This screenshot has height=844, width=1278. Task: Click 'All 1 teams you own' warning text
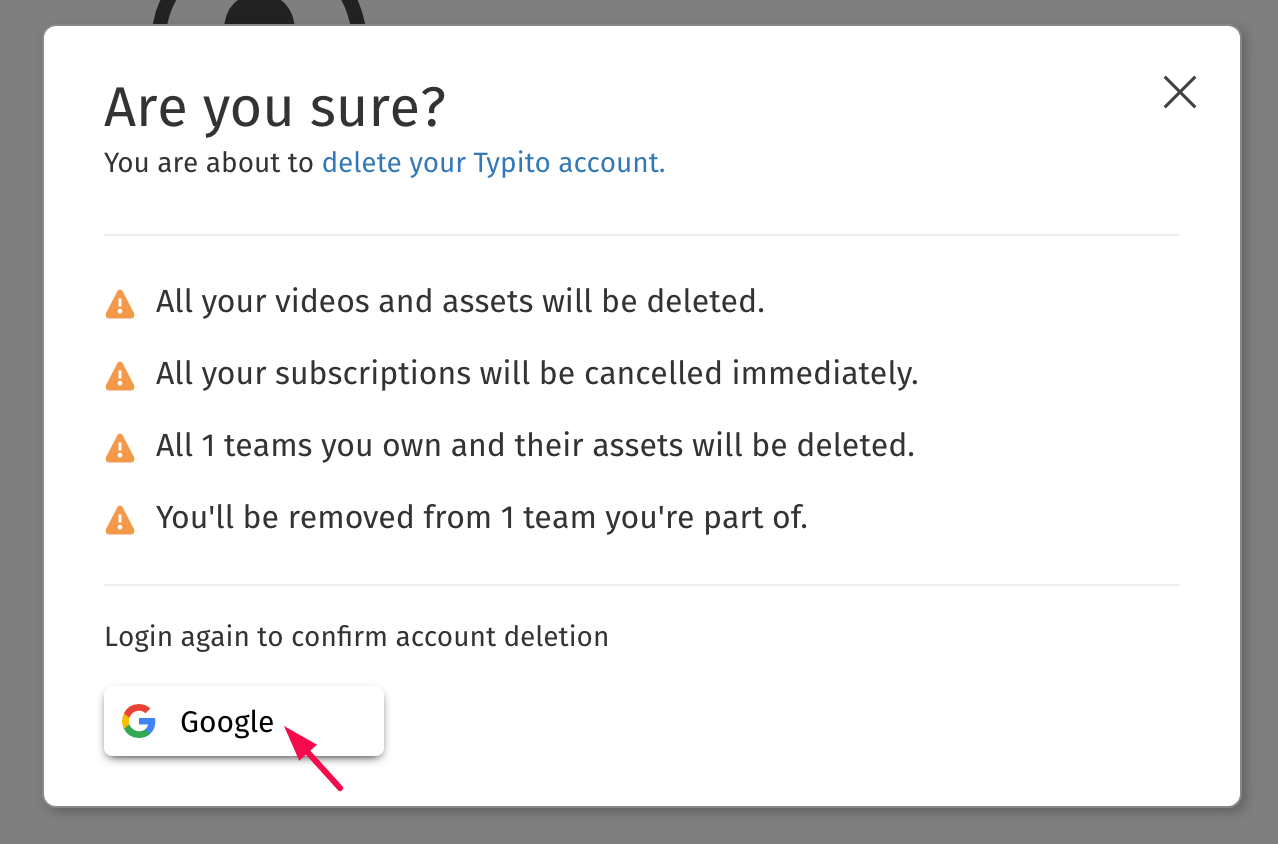(535, 445)
